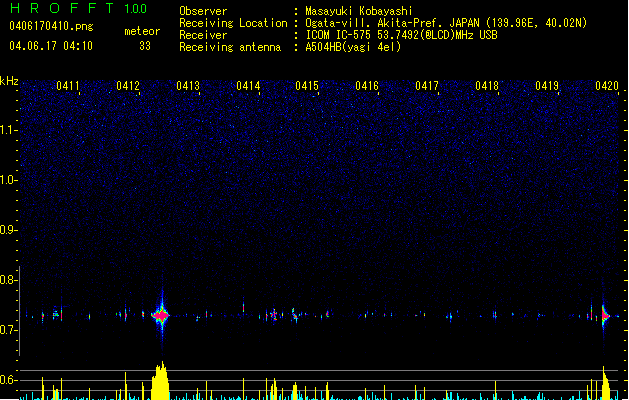Click the antenna value A504HB(yagi 4el)

coord(353,47)
